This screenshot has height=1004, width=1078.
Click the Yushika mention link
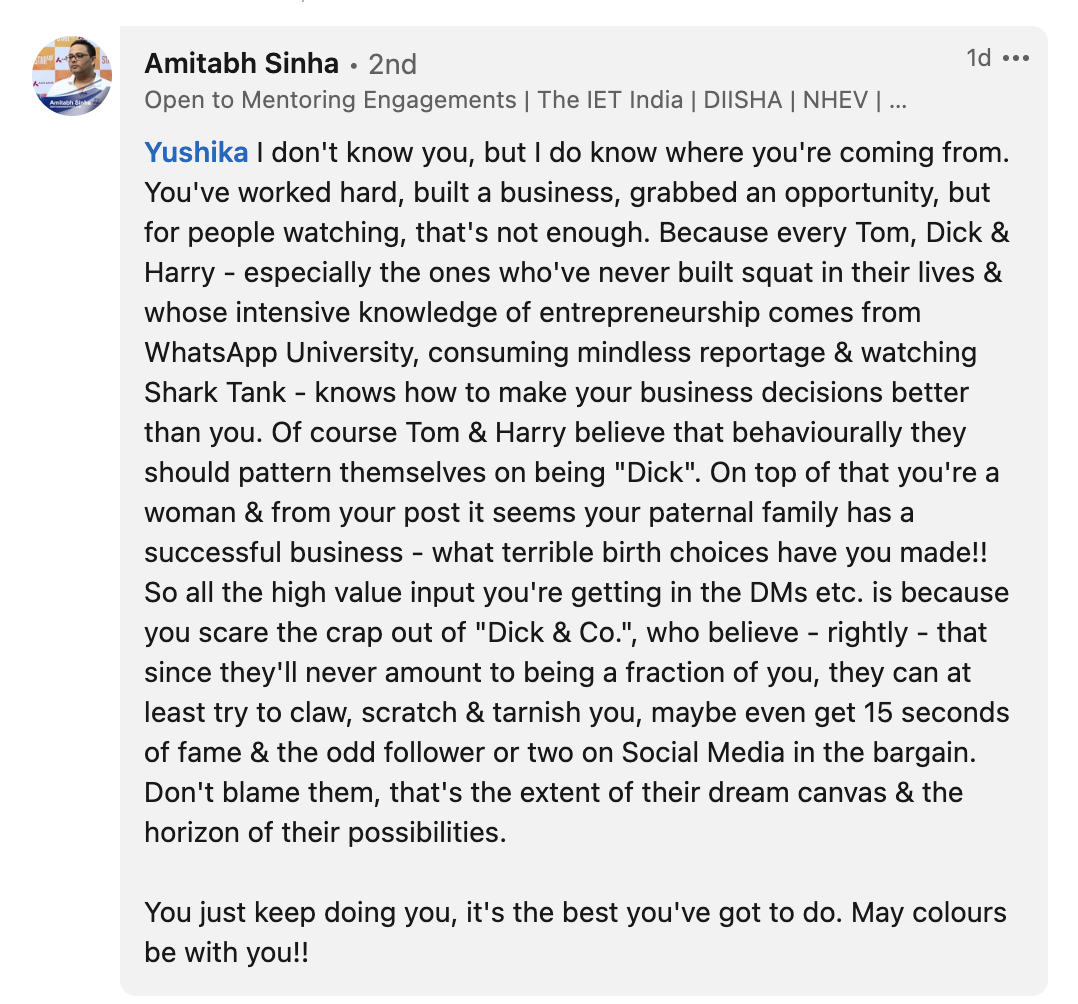click(196, 153)
